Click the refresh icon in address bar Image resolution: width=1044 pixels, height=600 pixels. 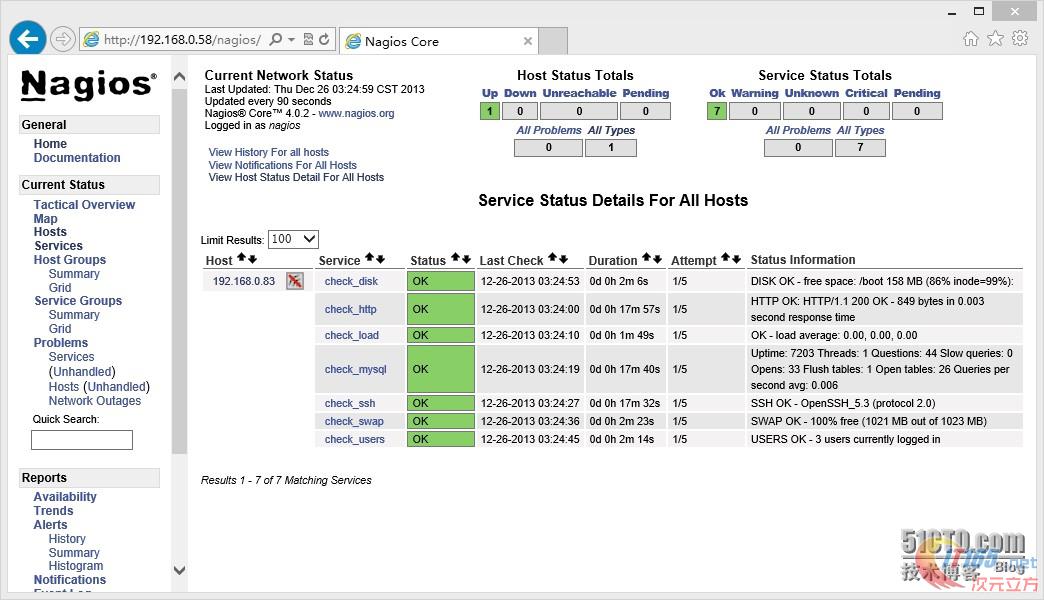[324, 39]
